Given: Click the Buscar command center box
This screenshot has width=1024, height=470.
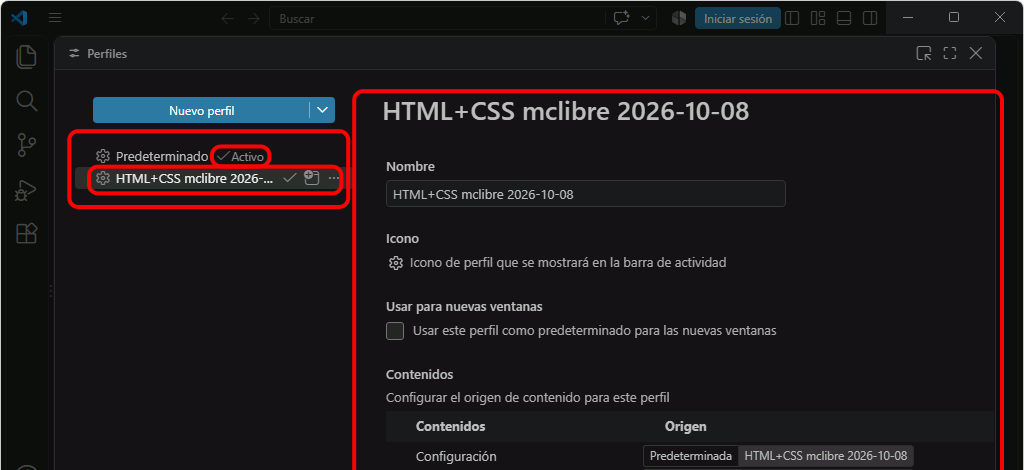Looking at the screenshot, I should tap(438, 18).
